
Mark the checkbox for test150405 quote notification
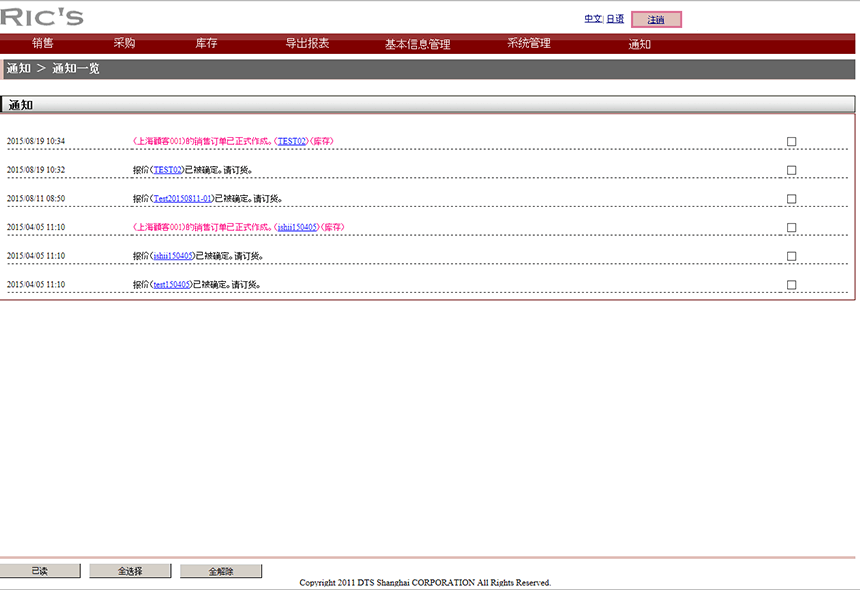click(x=791, y=285)
